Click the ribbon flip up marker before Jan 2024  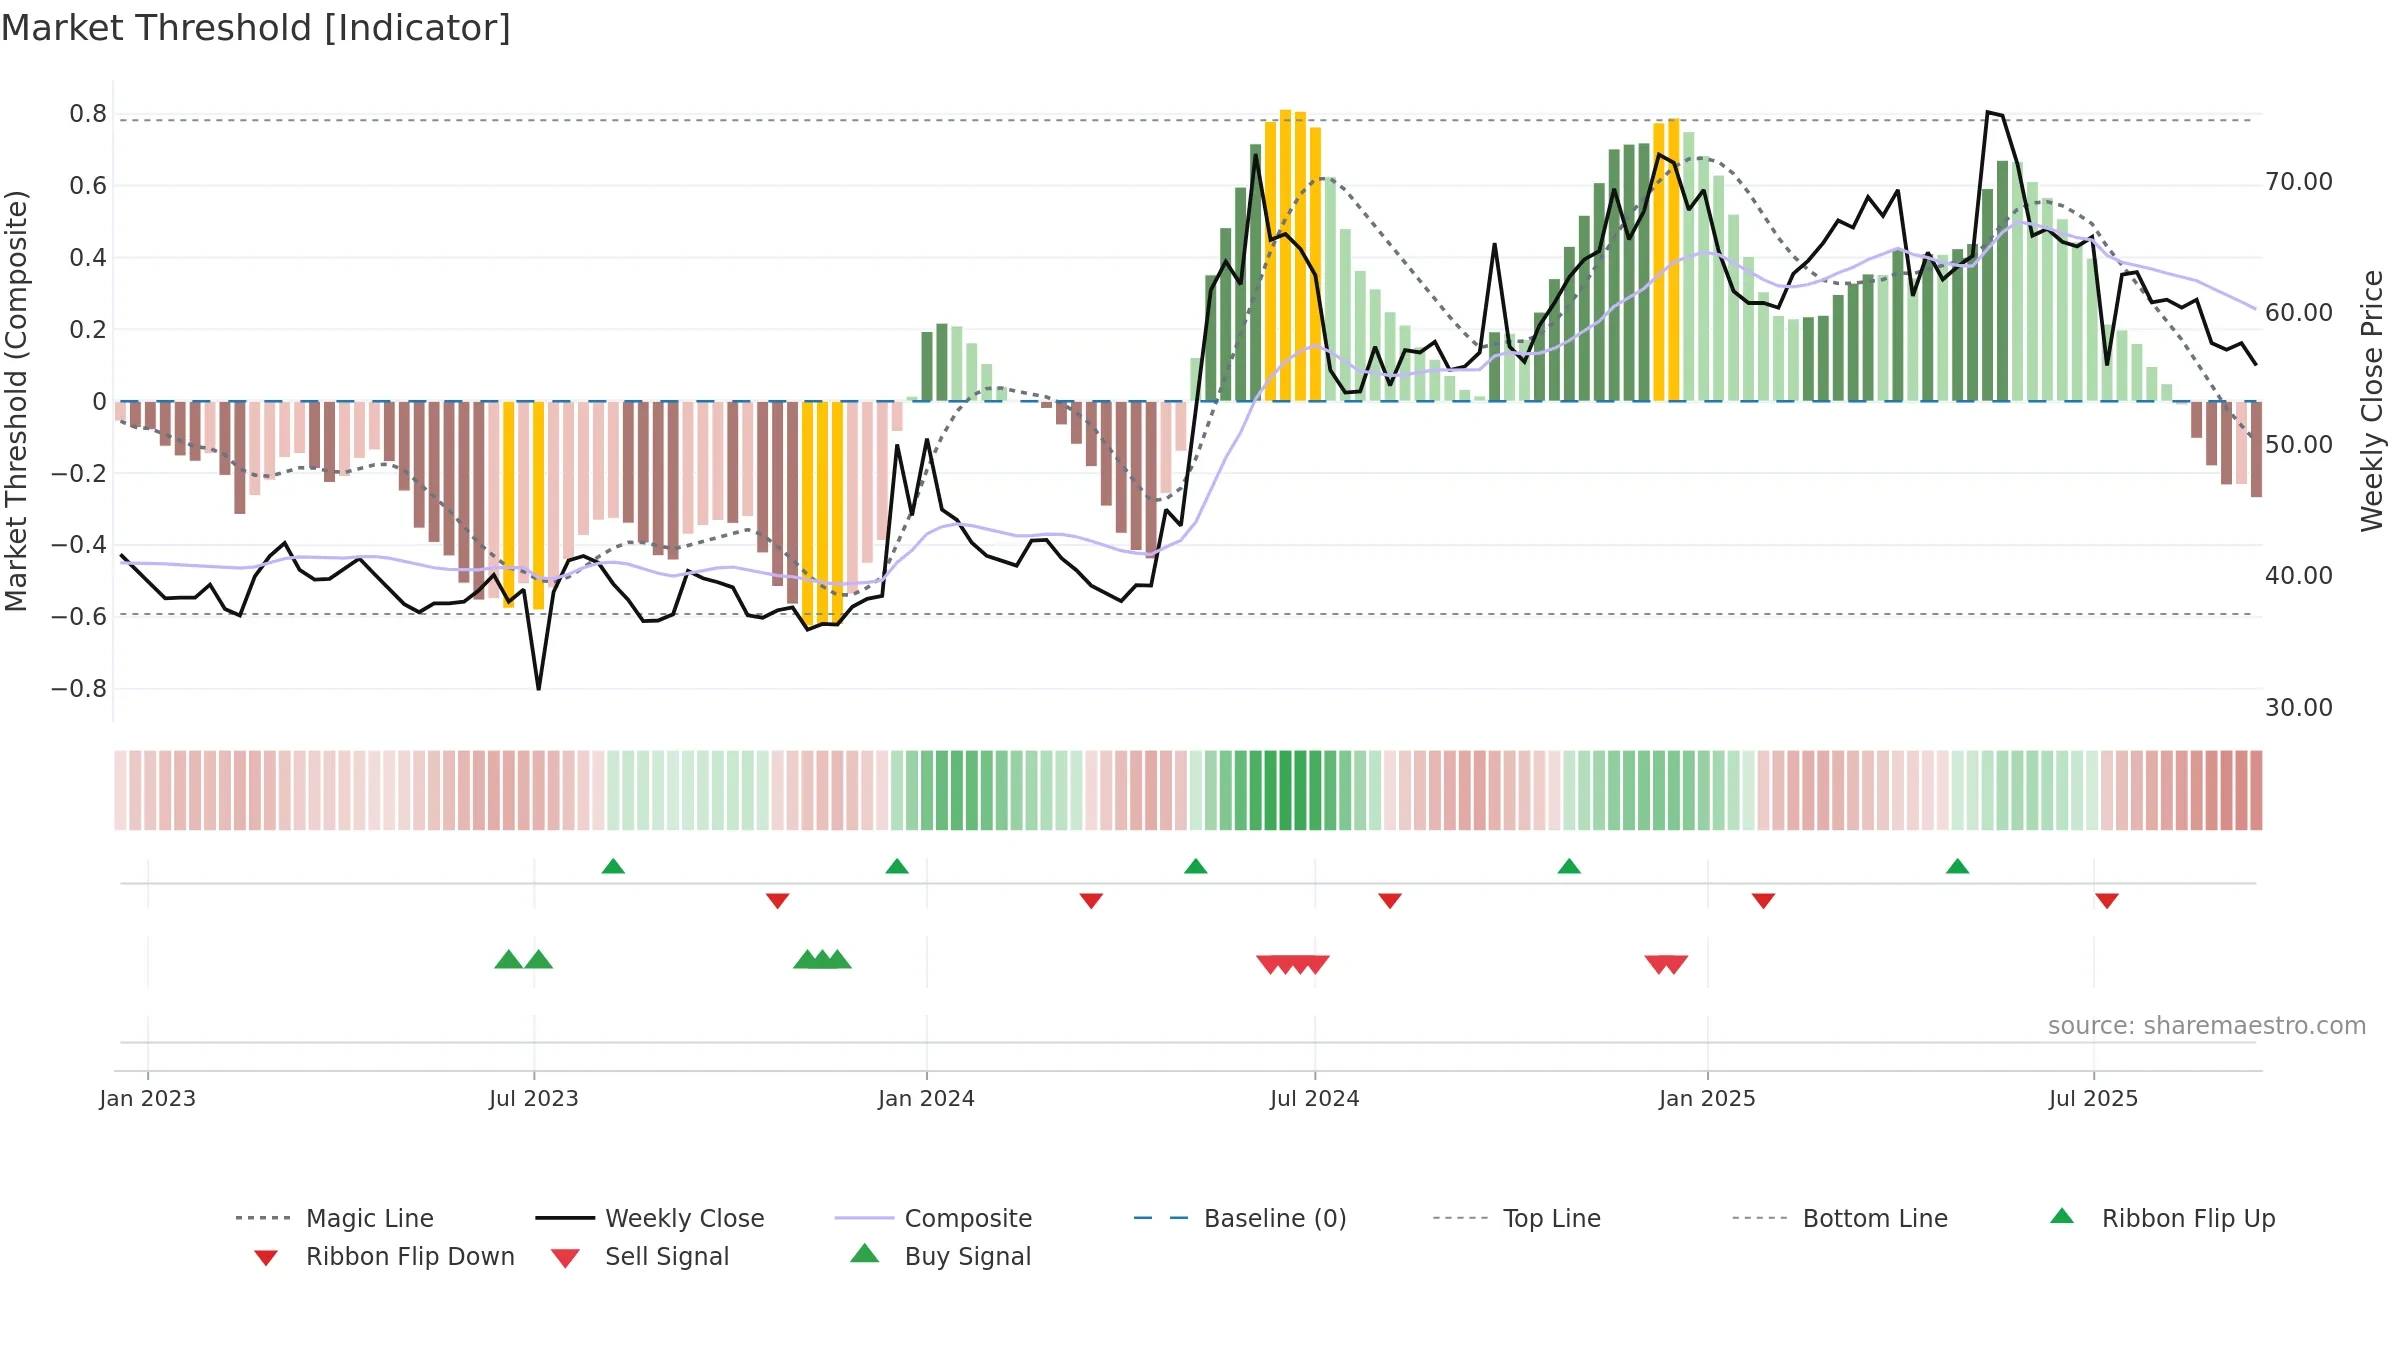897,866
